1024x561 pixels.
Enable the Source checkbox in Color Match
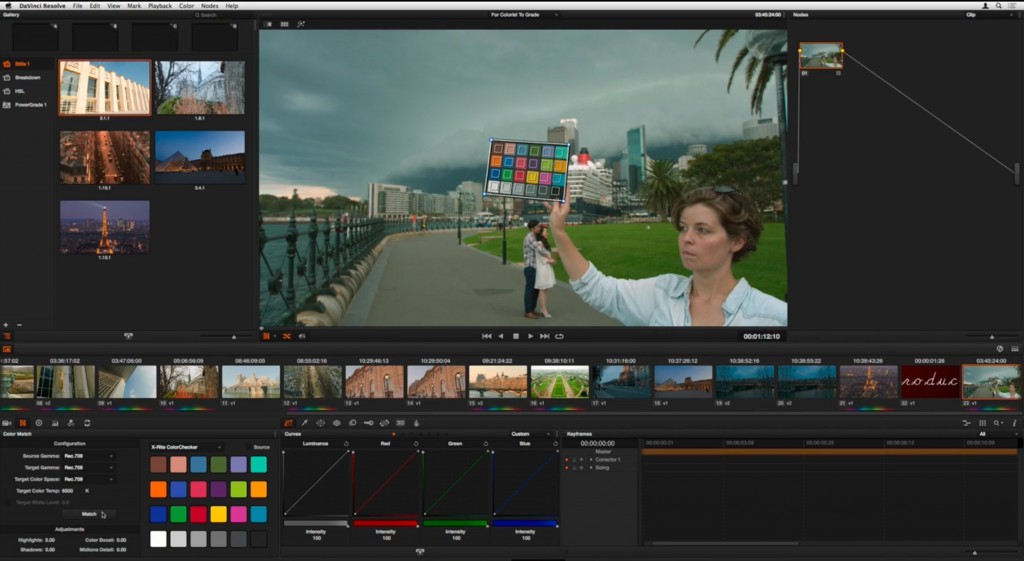250,447
